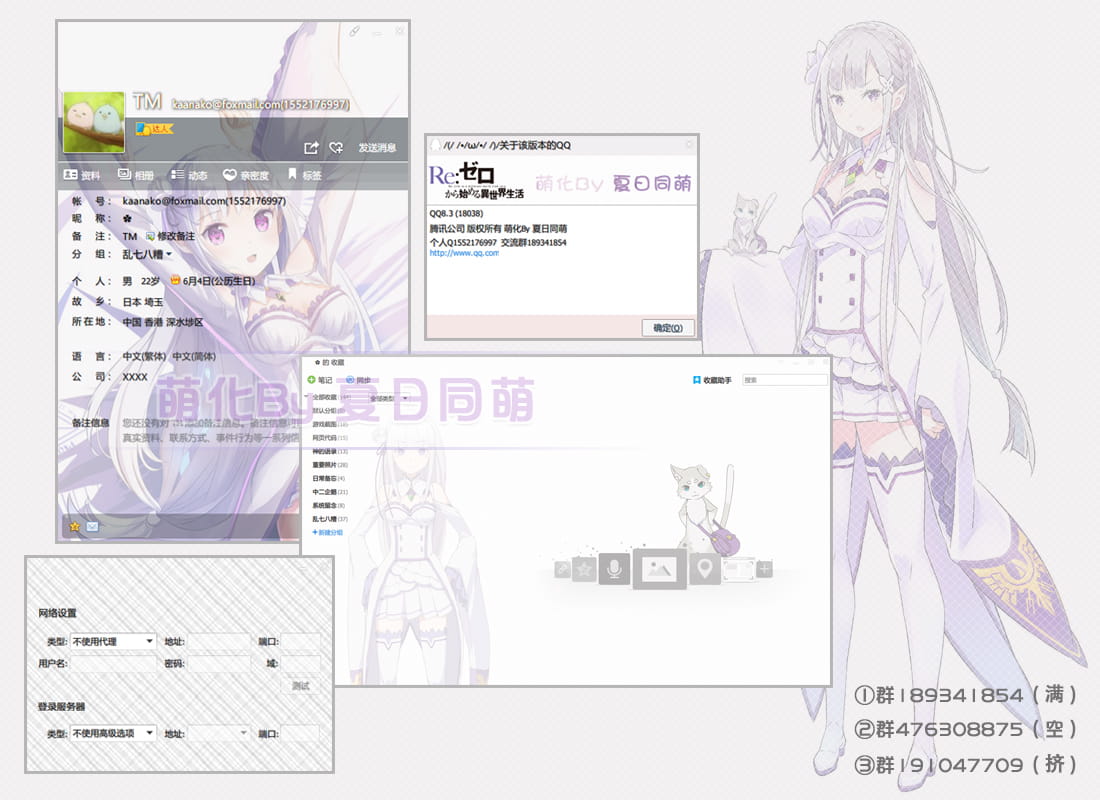Collapse the 全部收藏 tree arrow
Screen dimensions: 1100x800
(308, 397)
